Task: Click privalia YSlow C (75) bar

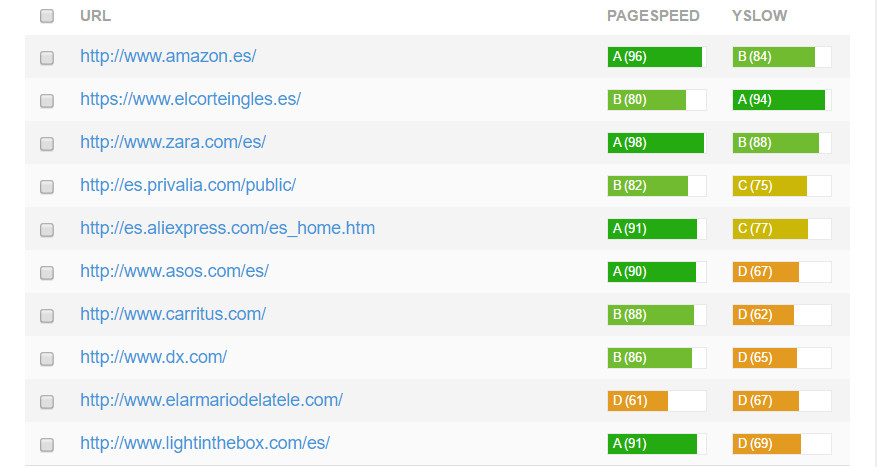Action: click(770, 186)
